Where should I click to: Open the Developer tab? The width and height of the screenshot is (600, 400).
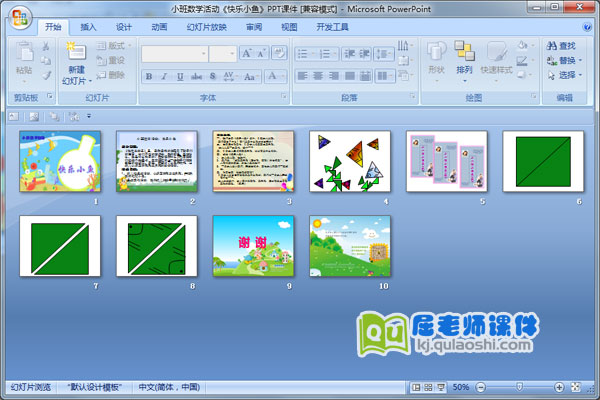[332, 27]
